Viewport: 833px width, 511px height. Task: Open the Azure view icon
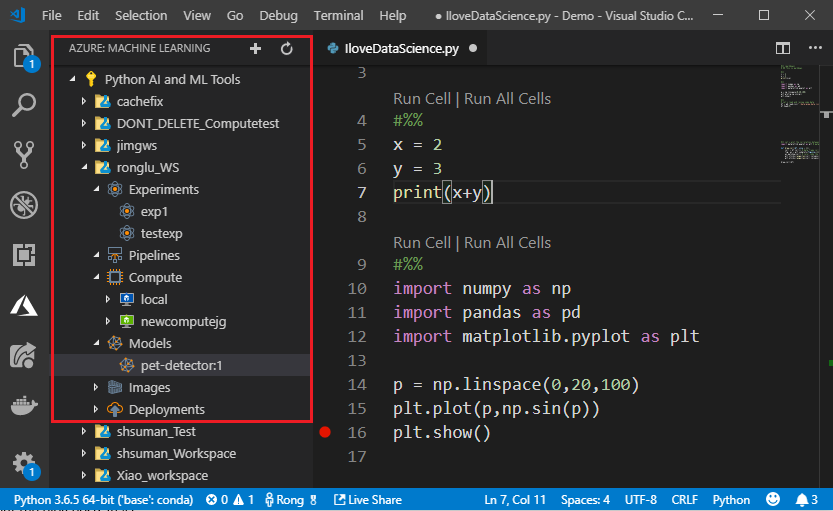[24, 306]
